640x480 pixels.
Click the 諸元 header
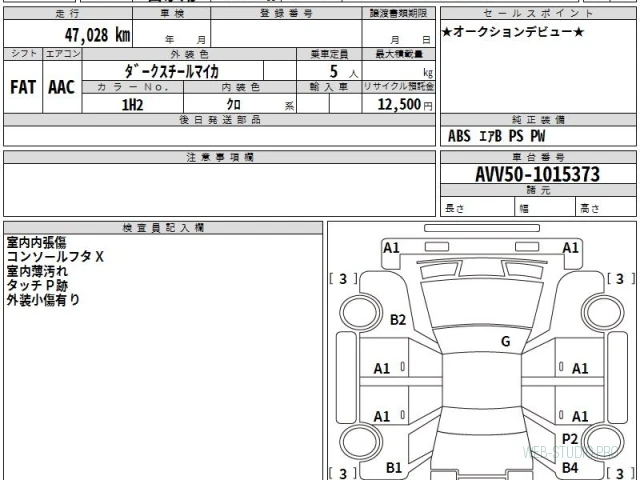coord(538,190)
